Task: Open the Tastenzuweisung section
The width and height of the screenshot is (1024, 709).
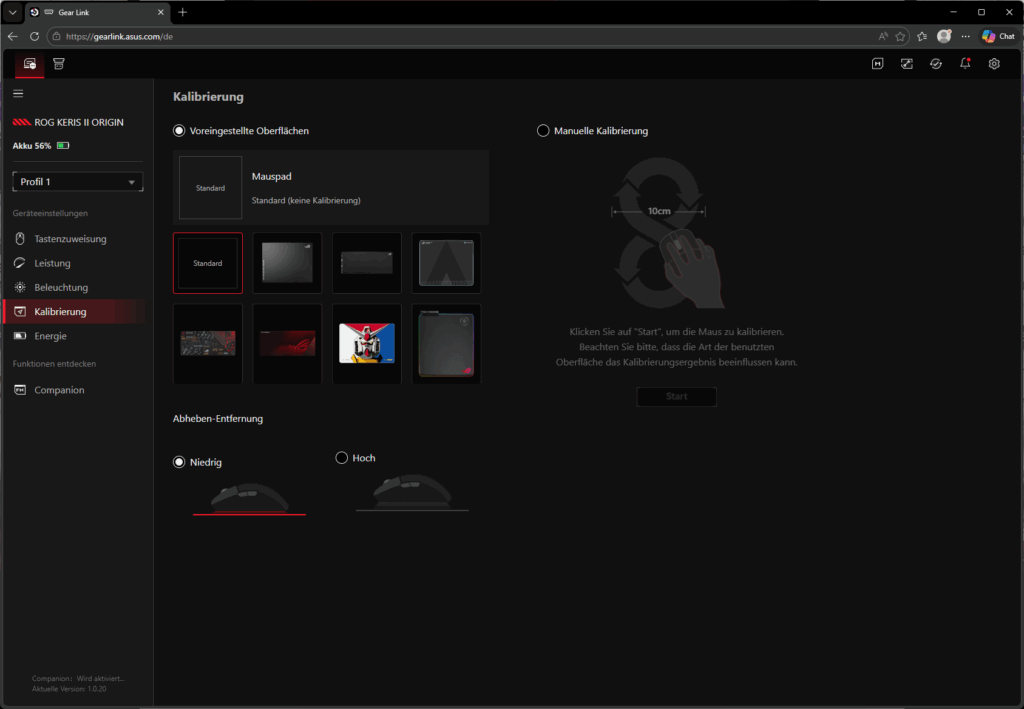Action: click(x=70, y=239)
